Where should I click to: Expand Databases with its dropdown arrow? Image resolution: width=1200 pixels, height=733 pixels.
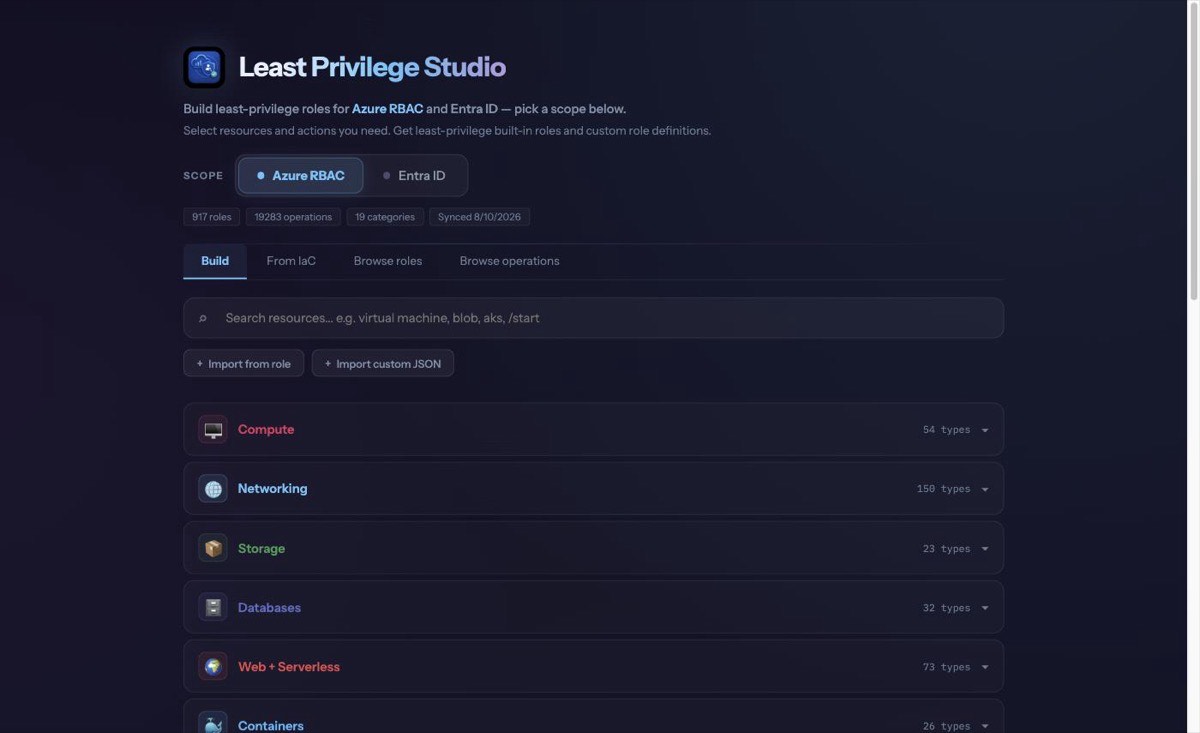coord(985,608)
